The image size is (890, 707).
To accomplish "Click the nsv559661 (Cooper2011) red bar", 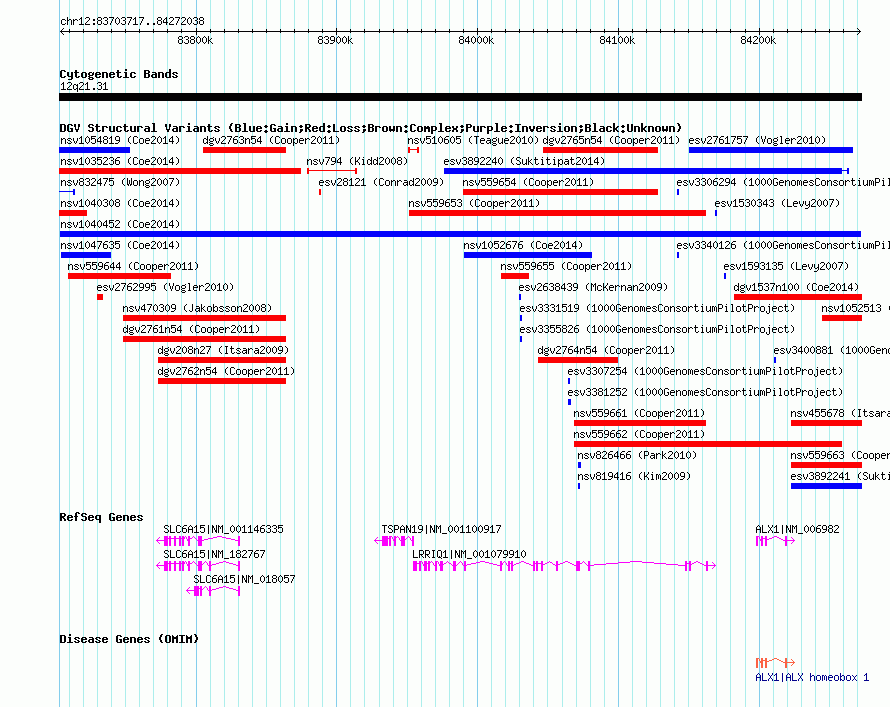I will pos(640,423).
